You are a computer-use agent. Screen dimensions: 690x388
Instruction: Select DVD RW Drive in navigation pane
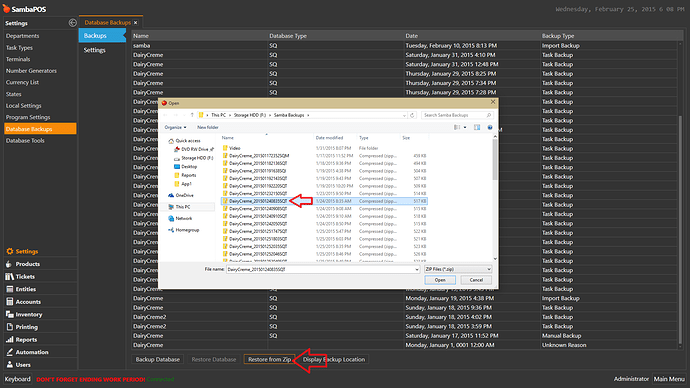194,150
